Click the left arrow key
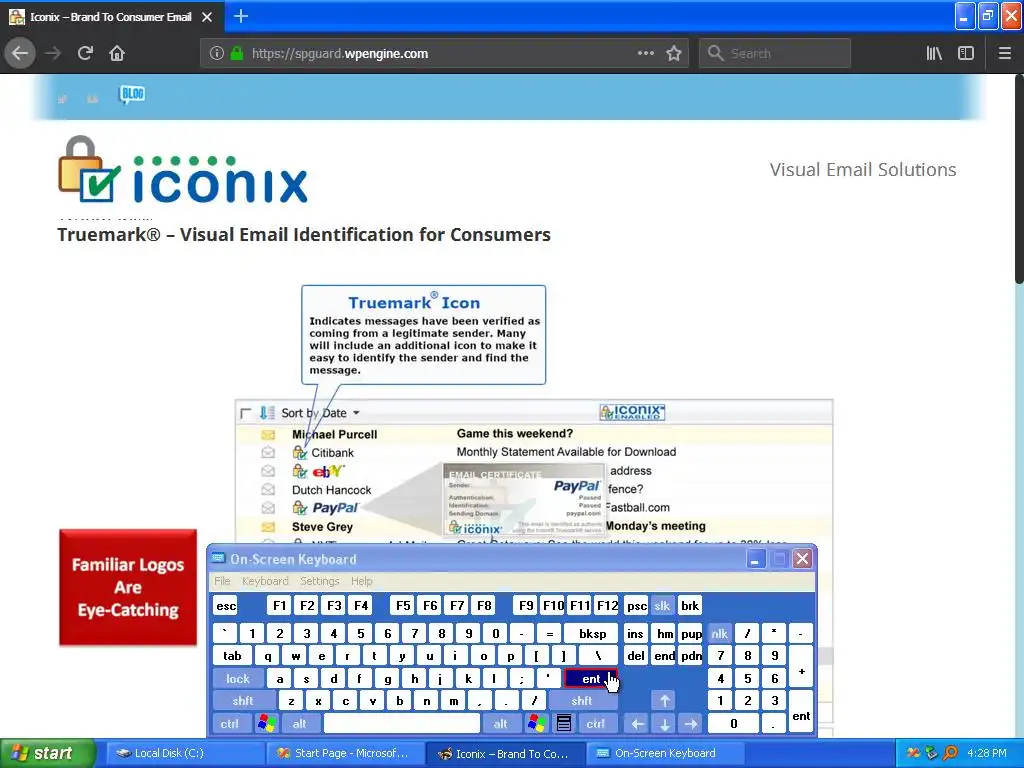The image size is (1024, 768). 638,724
